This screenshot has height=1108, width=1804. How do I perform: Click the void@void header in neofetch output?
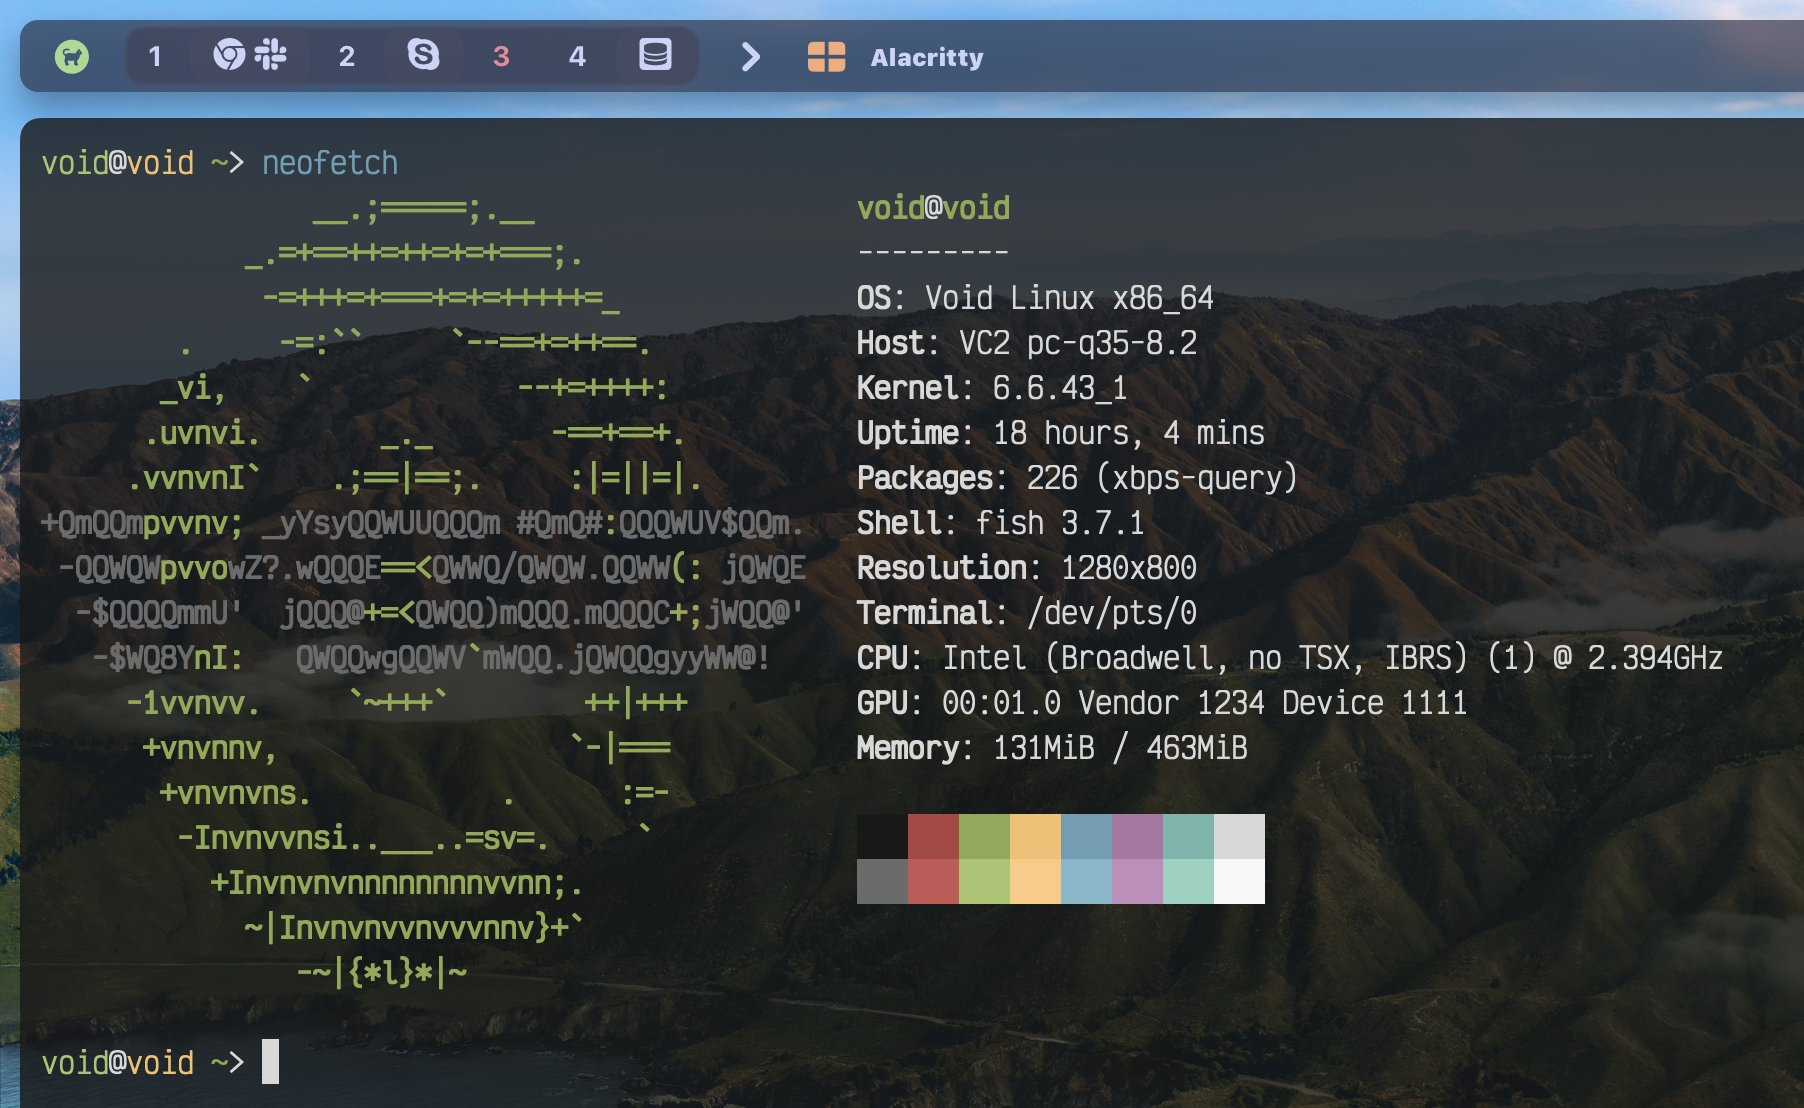933,208
